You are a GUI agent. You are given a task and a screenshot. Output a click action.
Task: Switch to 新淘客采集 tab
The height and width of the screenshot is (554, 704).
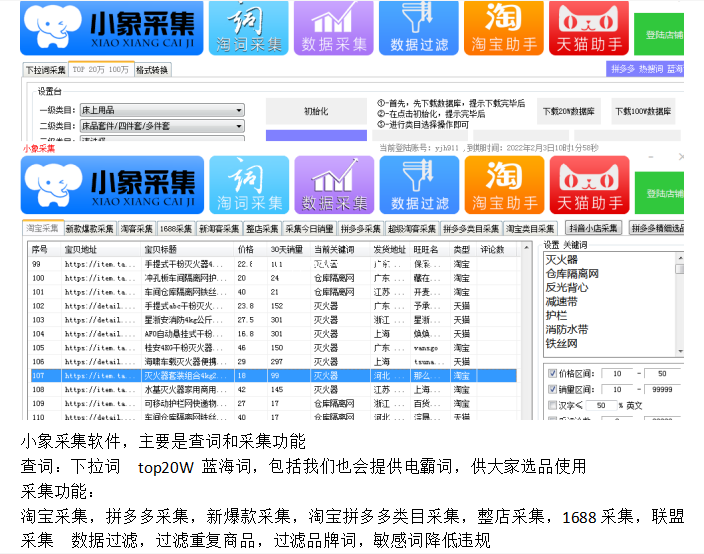click(x=219, y=229)
